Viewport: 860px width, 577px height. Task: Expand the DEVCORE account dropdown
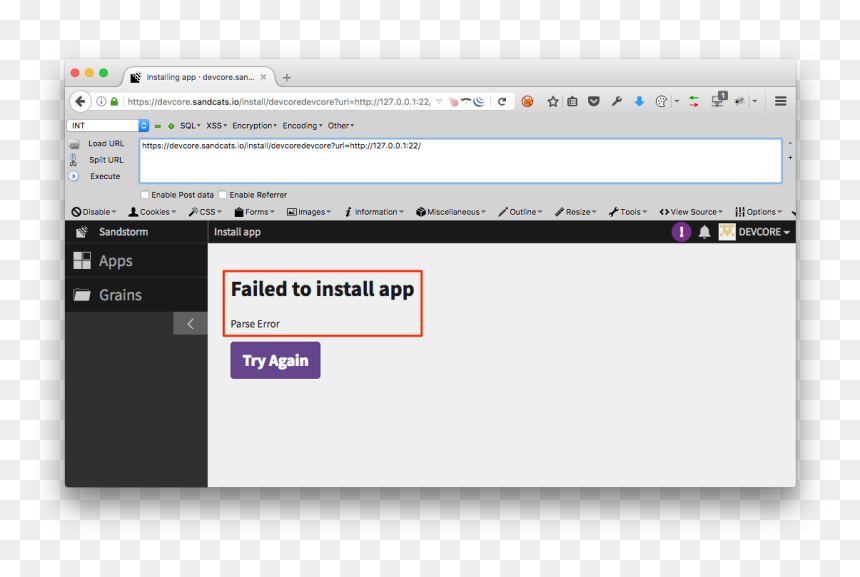coord(755,232)
